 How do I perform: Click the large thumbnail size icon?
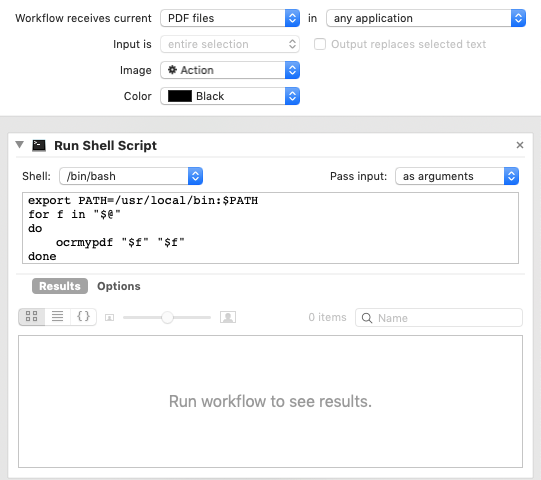228,317
